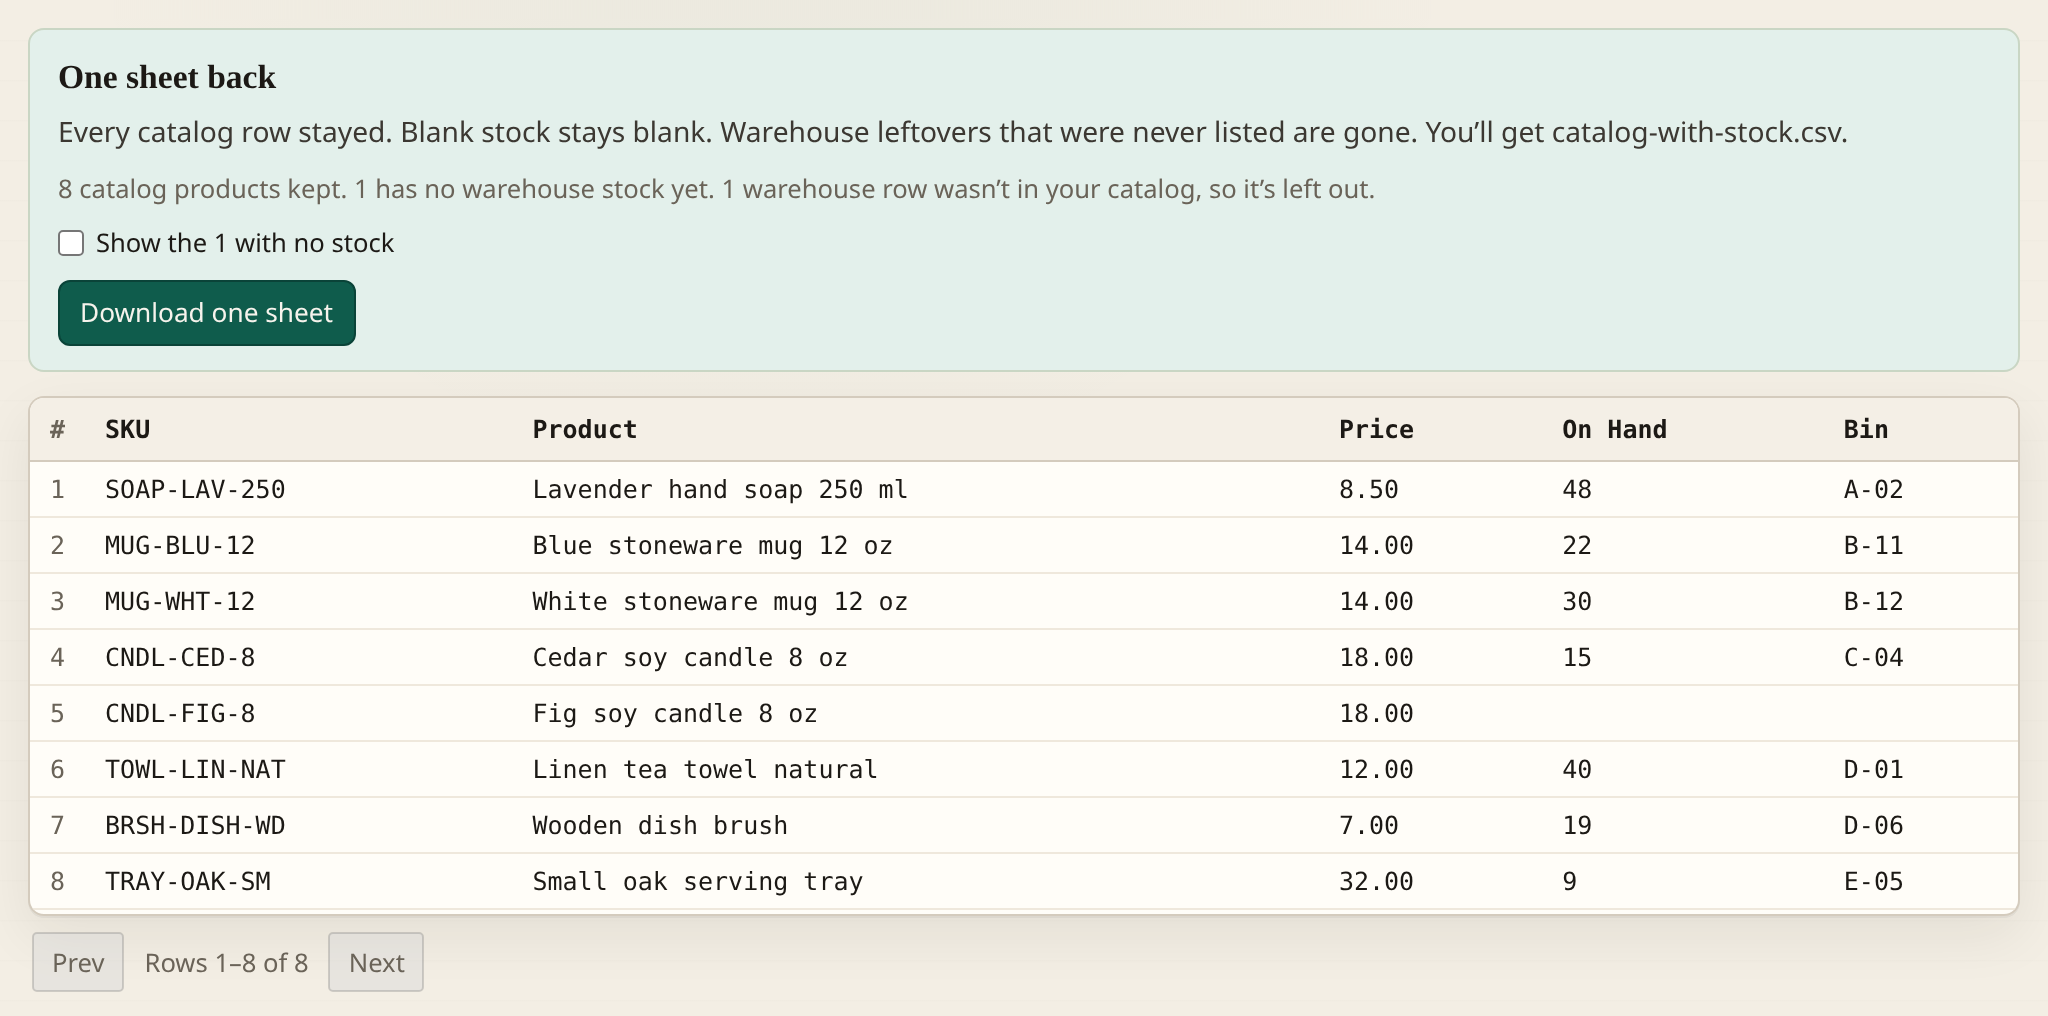Select 'Small oak serving tray' cell
The height and width of the screenshot is (1016, 2048).
[697, 882]
